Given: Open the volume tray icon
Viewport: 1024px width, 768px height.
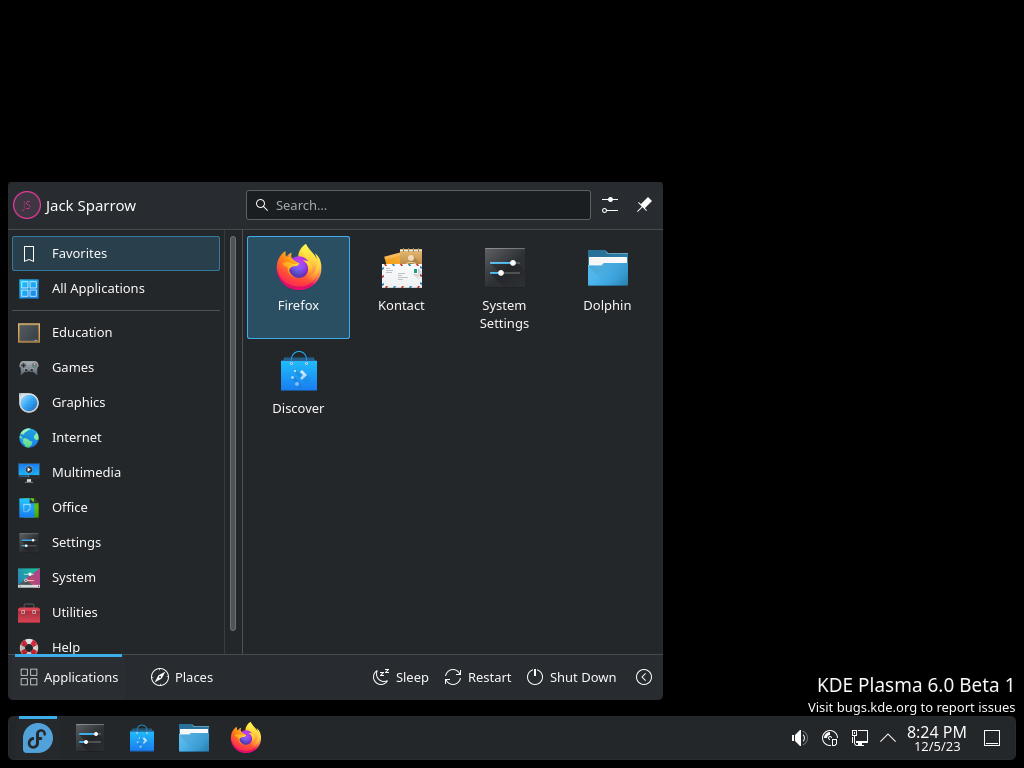Looking at the screenshot, I should (799, 739).
